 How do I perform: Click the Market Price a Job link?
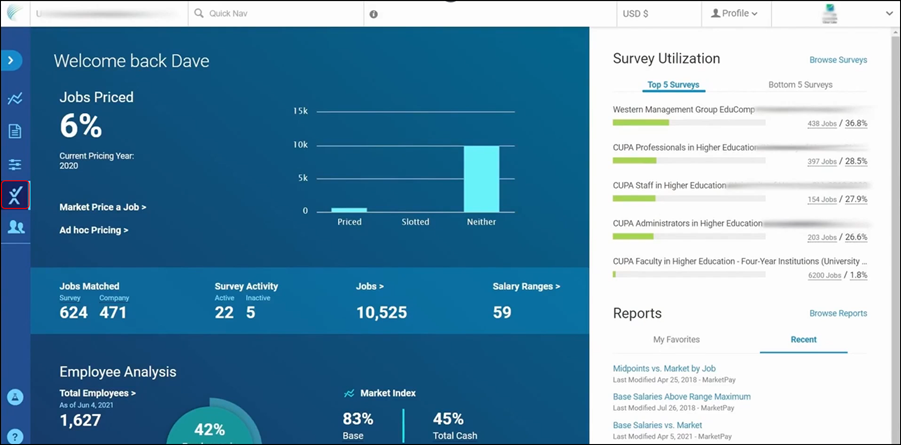click(102, 207)
